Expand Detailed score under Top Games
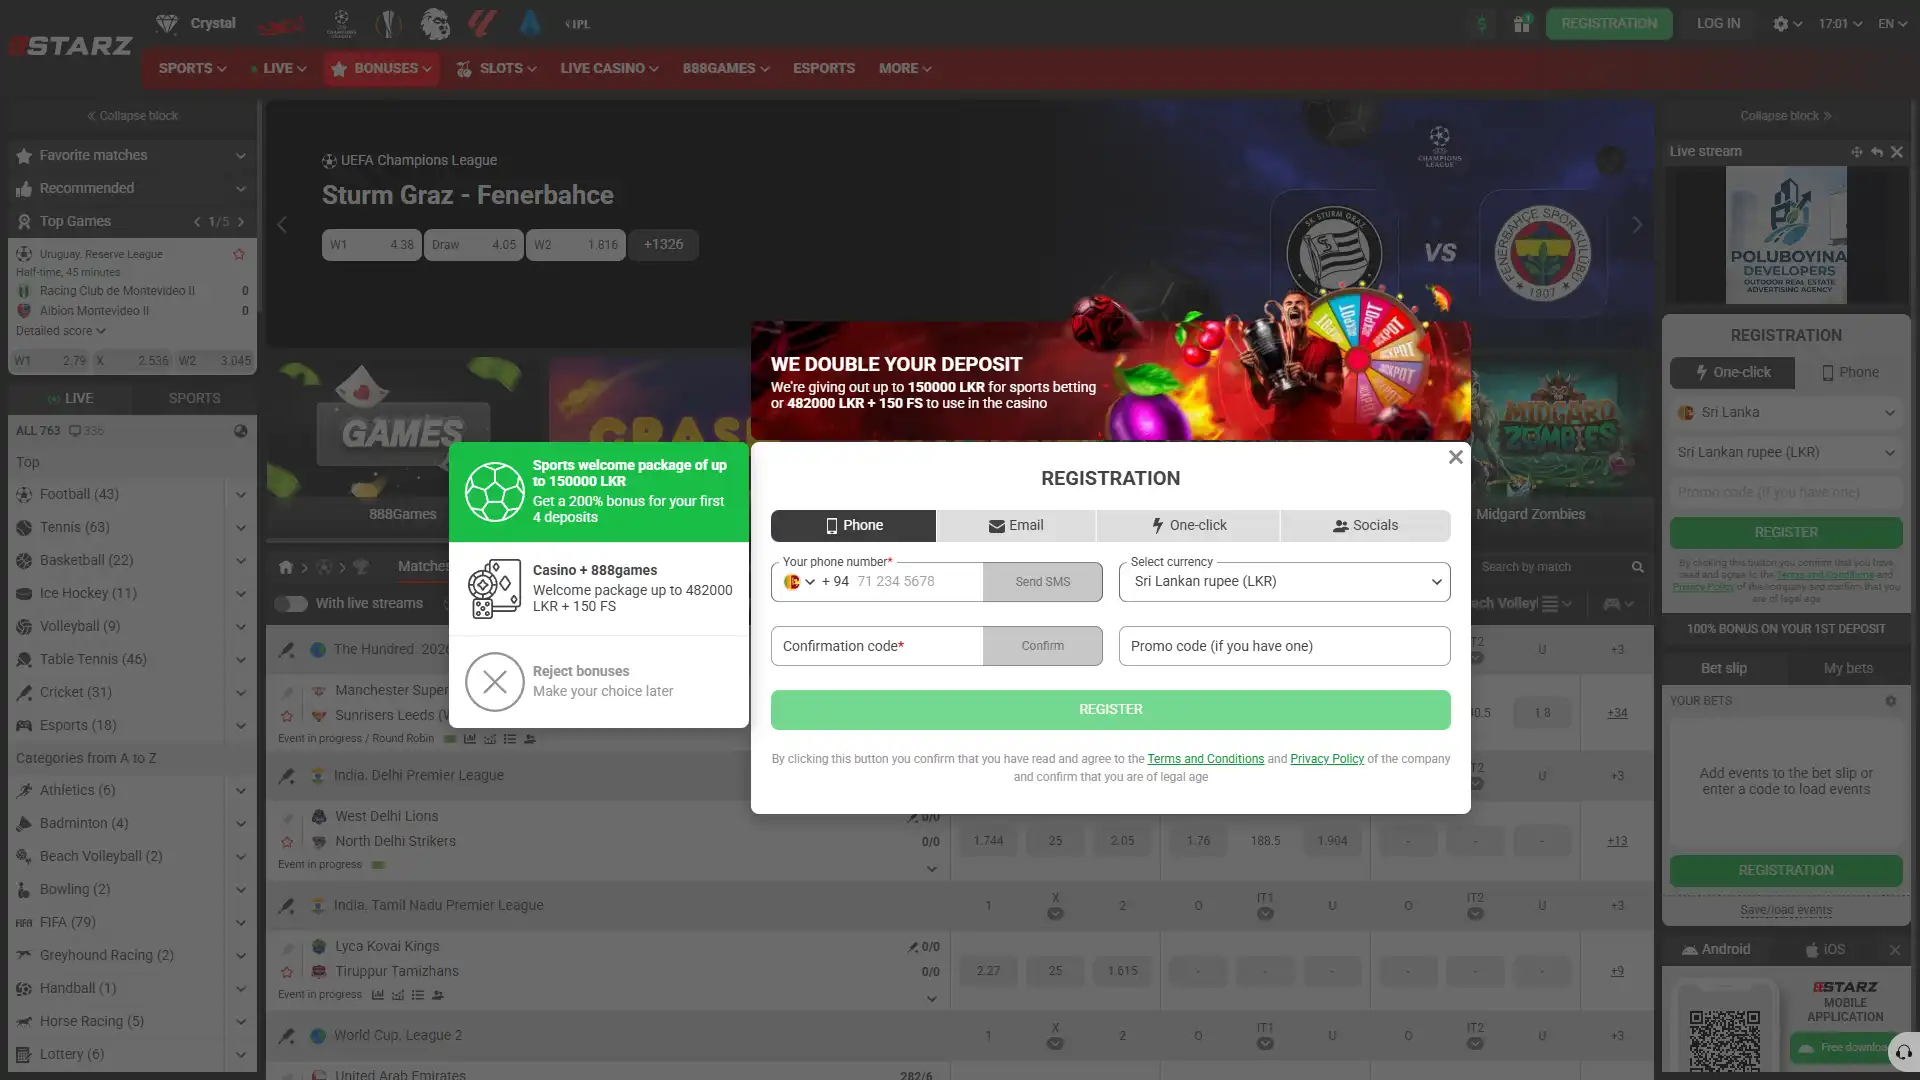 tap(61, 331)
